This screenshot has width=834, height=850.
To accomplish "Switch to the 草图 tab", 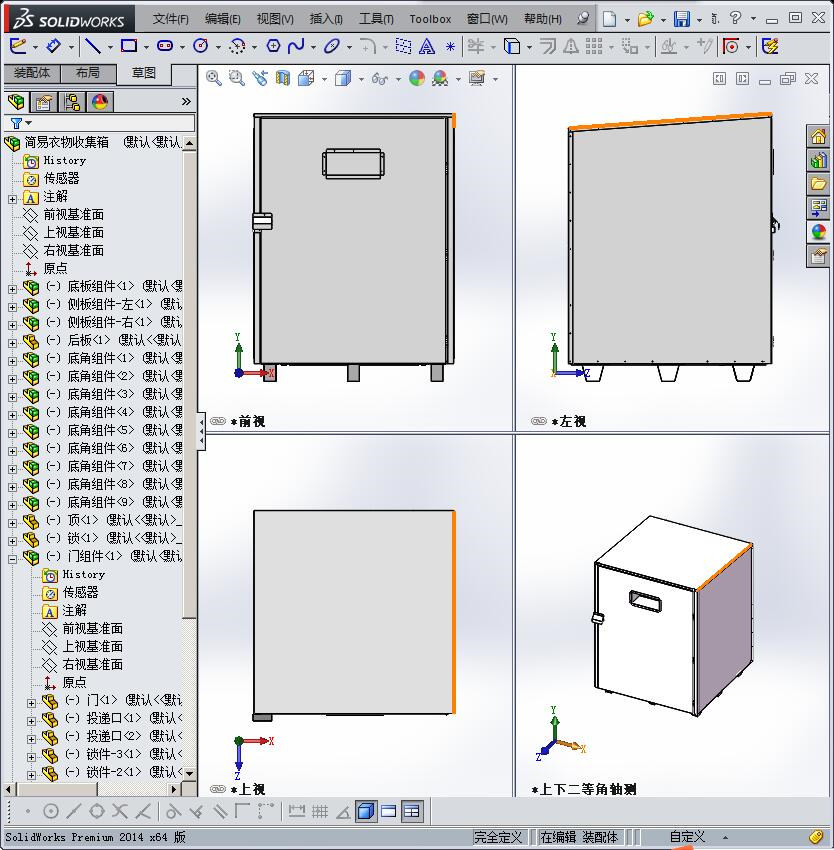I will [144, 73].
